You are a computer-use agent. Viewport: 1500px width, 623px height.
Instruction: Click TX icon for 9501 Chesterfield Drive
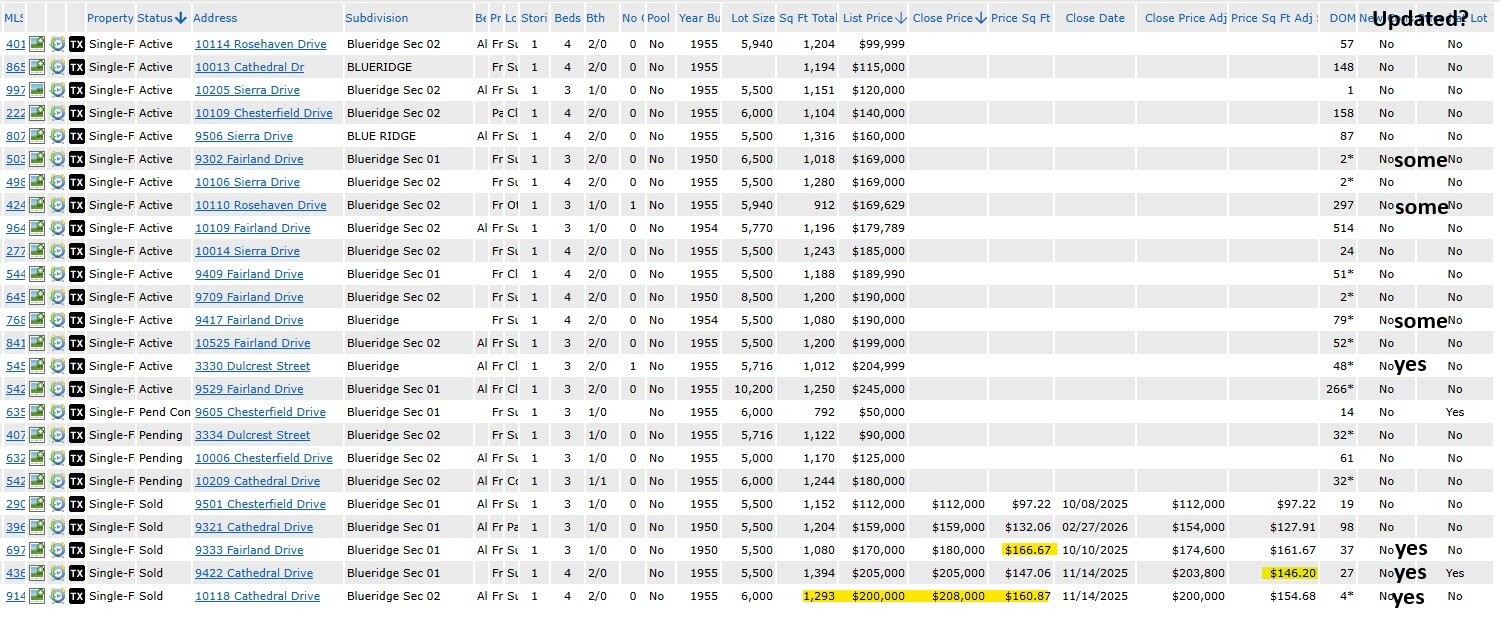click(76, 504)
